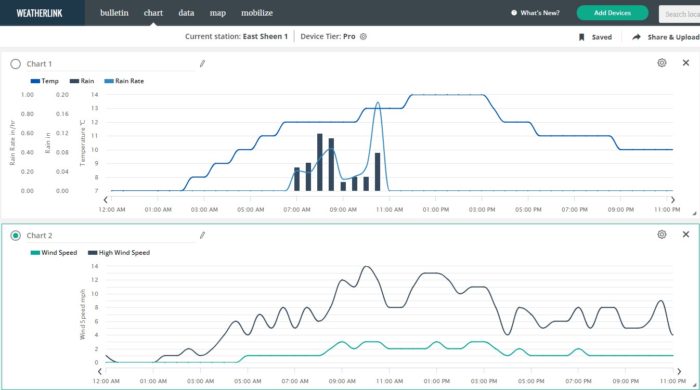Edit Chart 2 name with pencil icon
The width and height of the screenshot is (700, 390).
pos(202,235)
